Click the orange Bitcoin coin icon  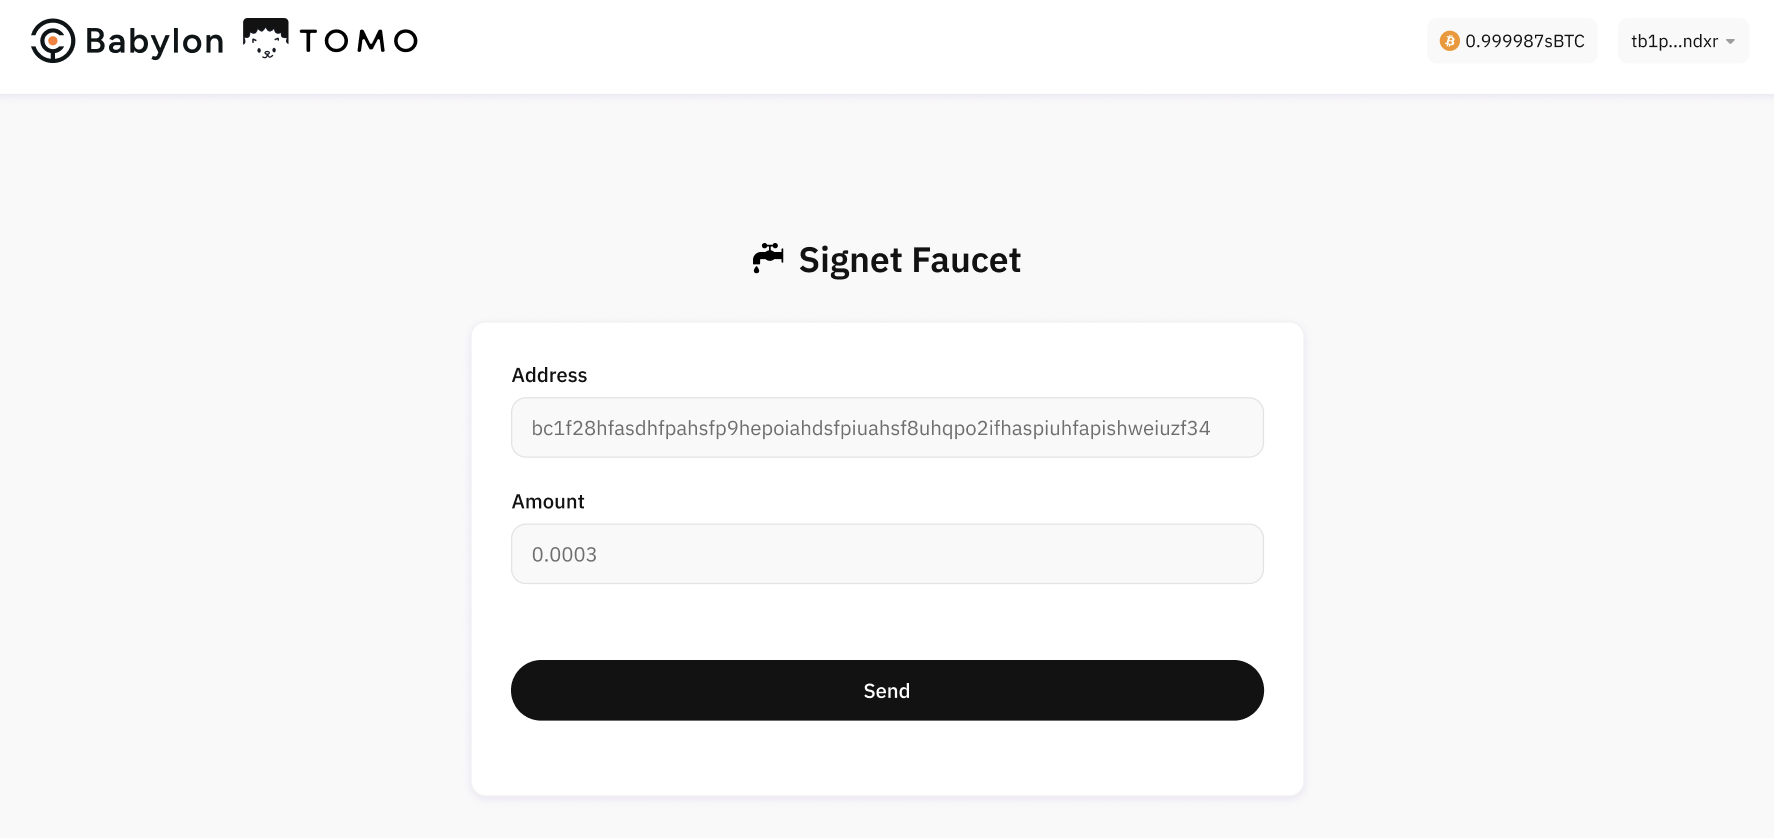click(1449, 41)
